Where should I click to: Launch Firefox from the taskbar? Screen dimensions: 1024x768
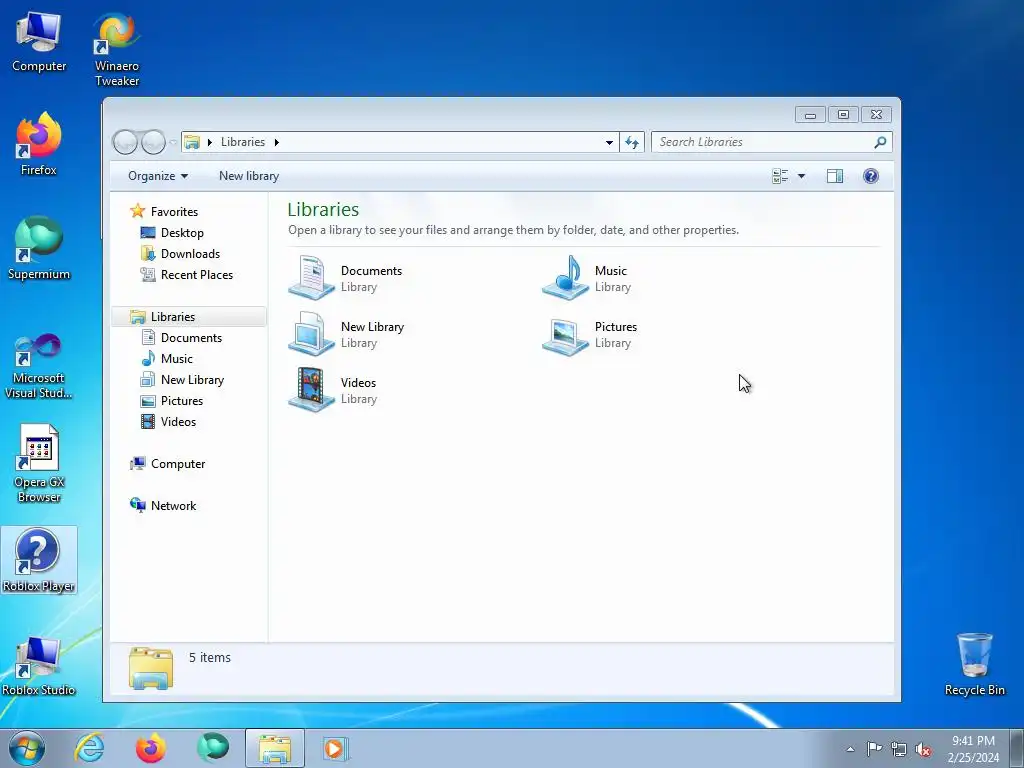point(151,748)
